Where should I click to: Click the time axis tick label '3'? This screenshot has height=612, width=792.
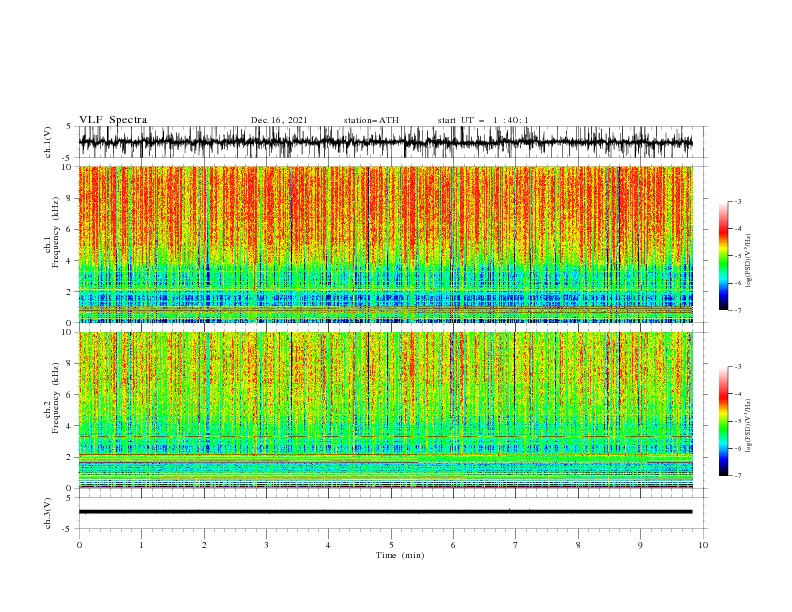pyautogui.click(x=266, y=545)
